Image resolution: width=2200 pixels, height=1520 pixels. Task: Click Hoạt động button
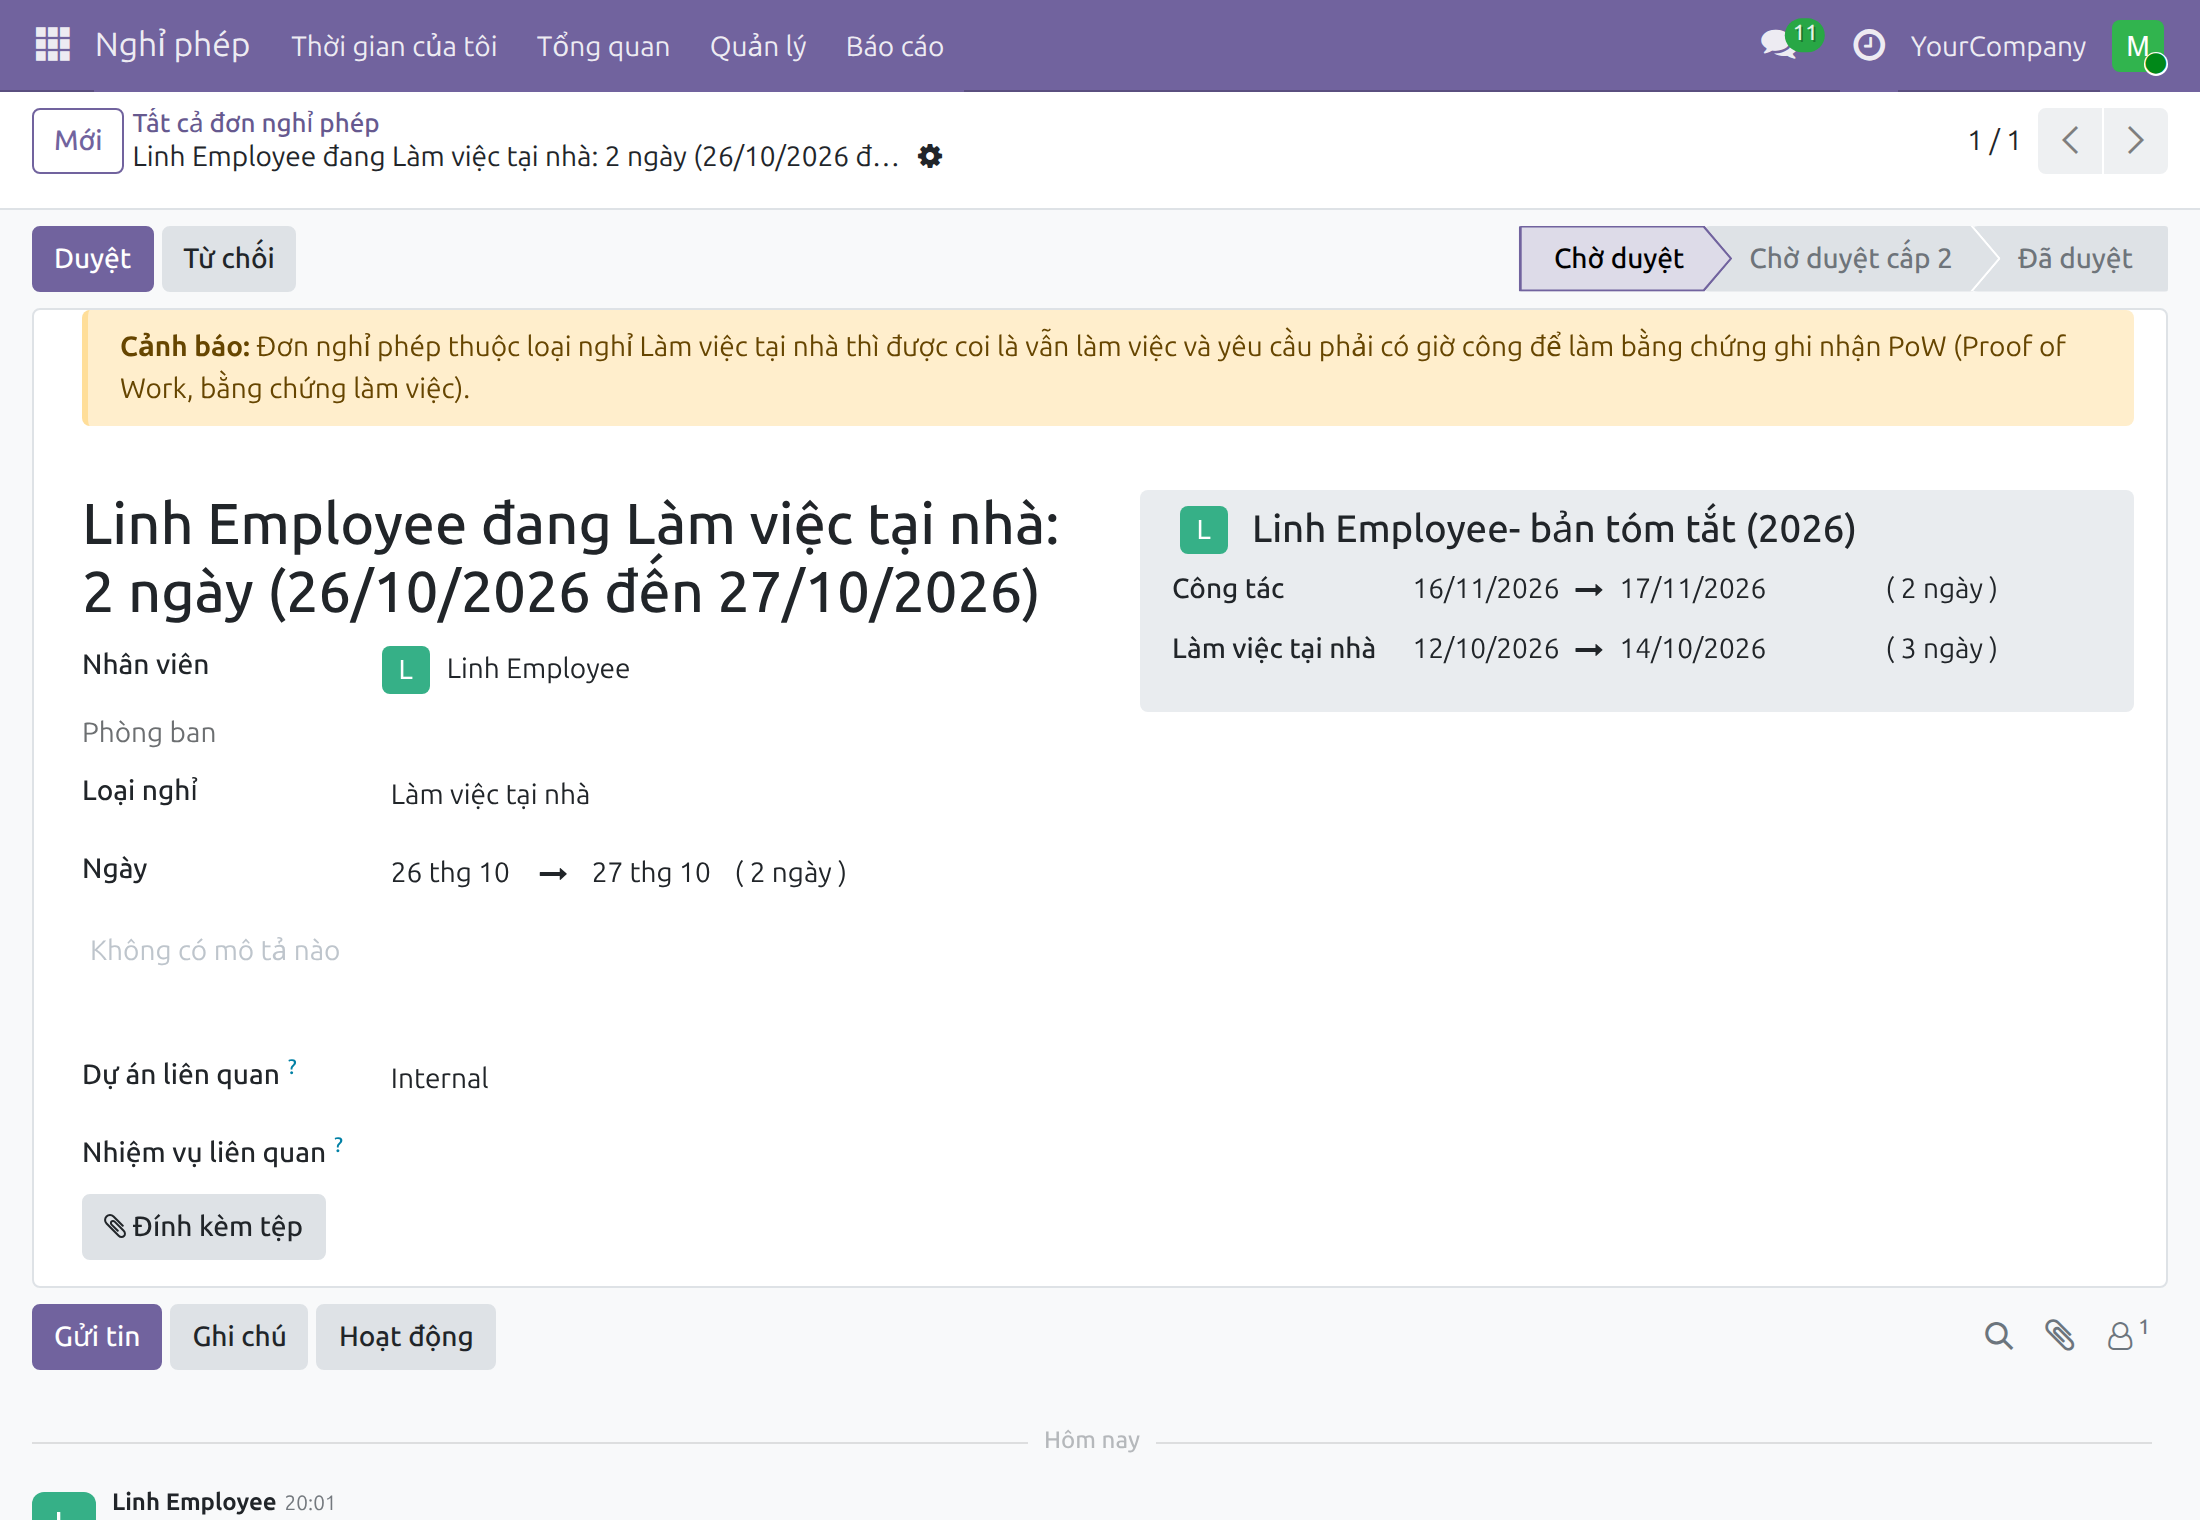coord(406,1337)
